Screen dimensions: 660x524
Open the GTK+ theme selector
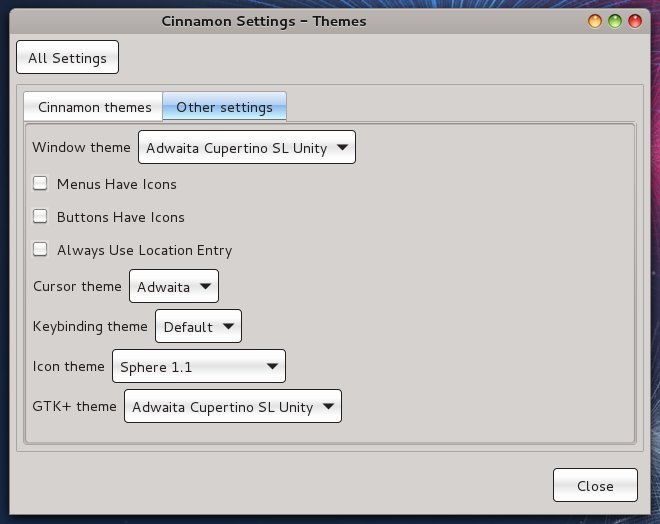tap(233, 406)
